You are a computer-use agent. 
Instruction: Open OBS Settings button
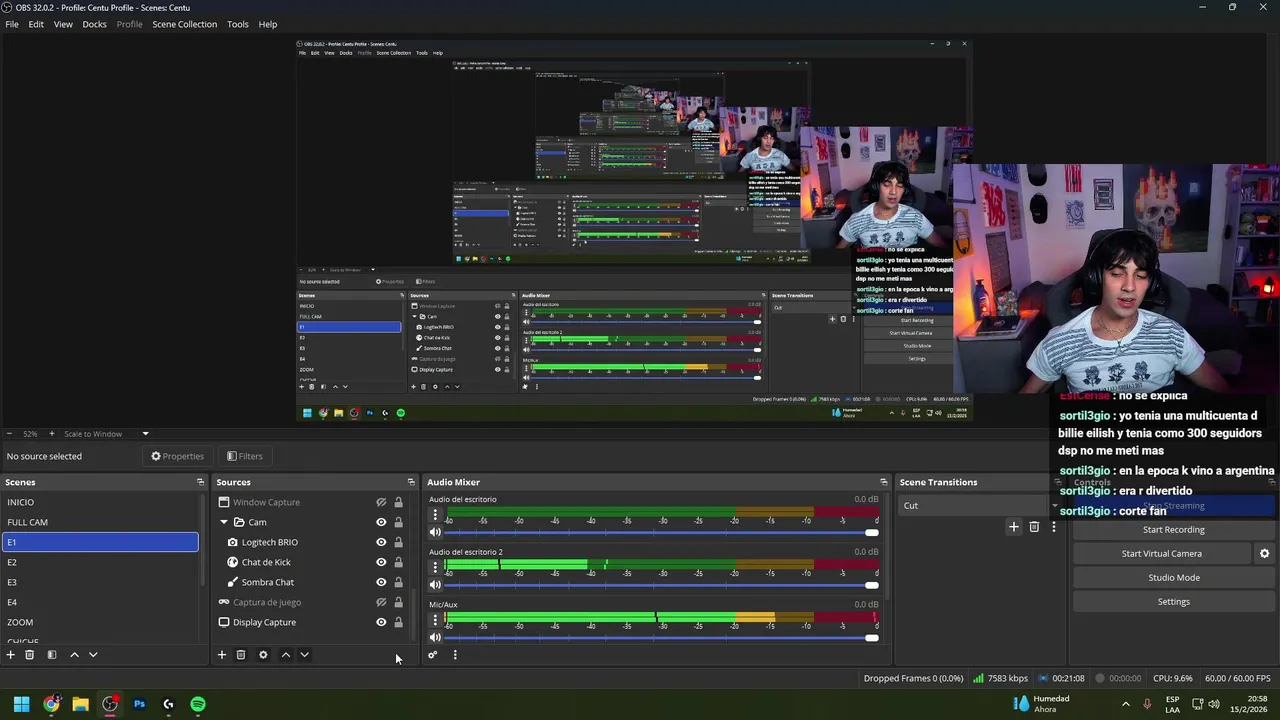tap(1174, 601)
